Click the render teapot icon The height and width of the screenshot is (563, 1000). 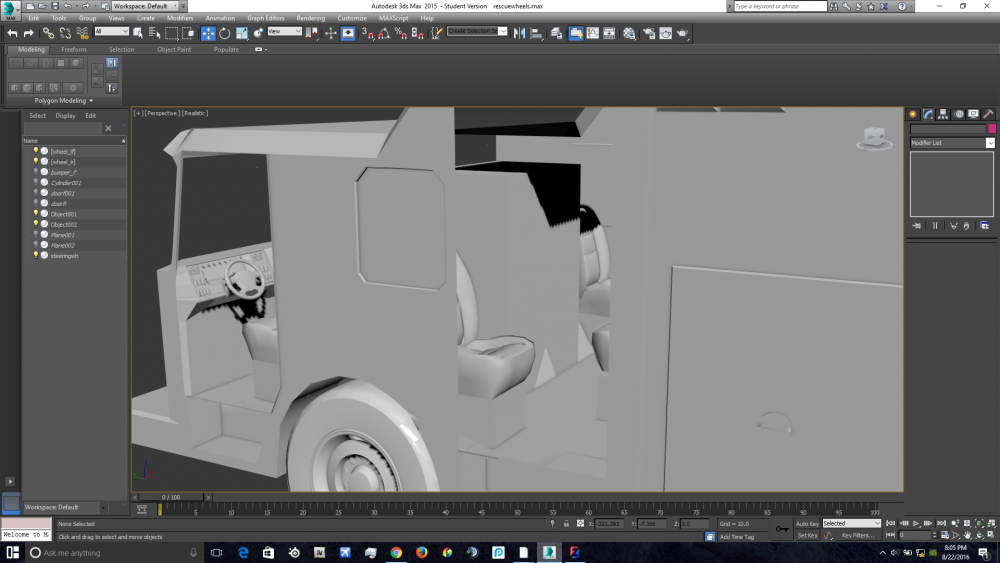point(682,33)
